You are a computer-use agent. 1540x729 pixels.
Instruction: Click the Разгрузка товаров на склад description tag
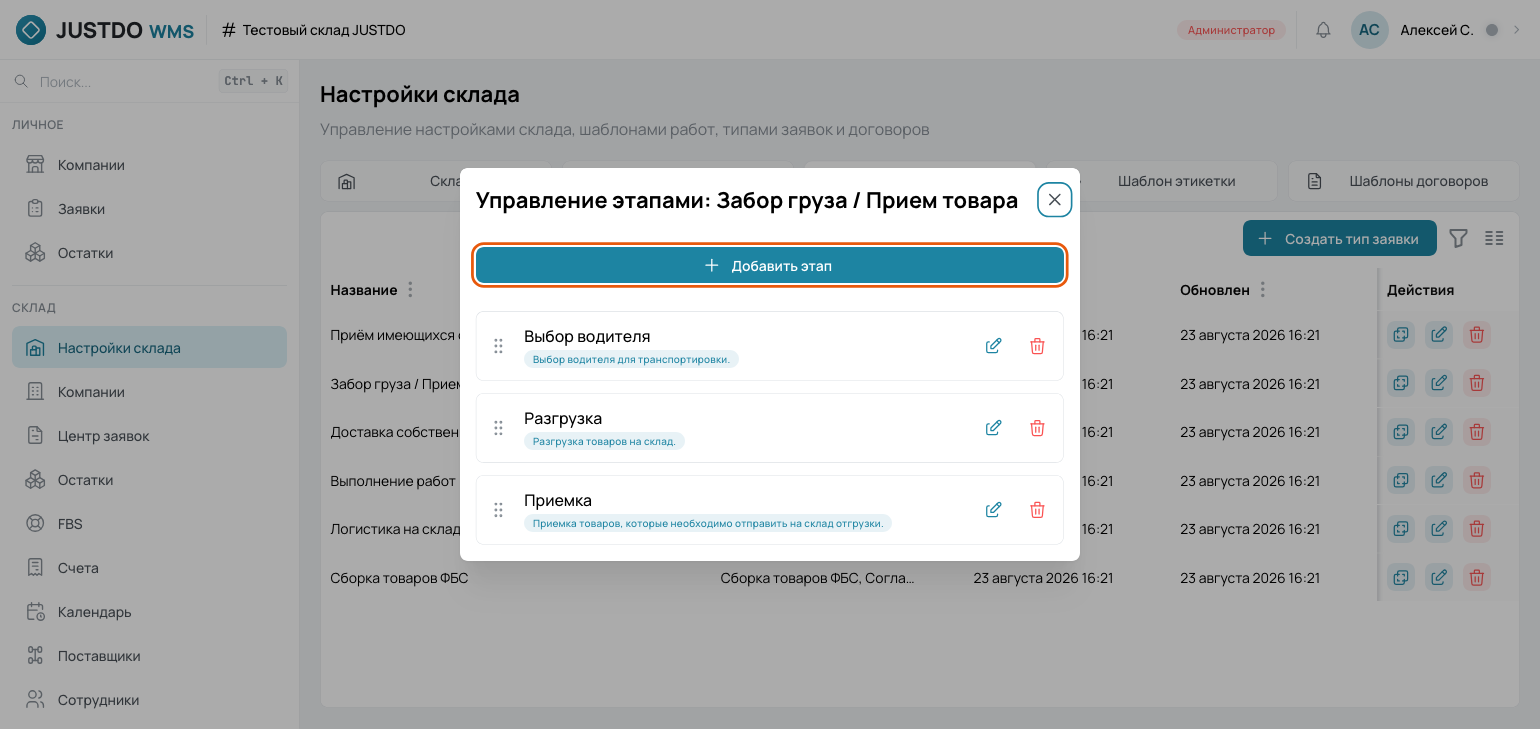pyautogui.click(x=604, y=441)
